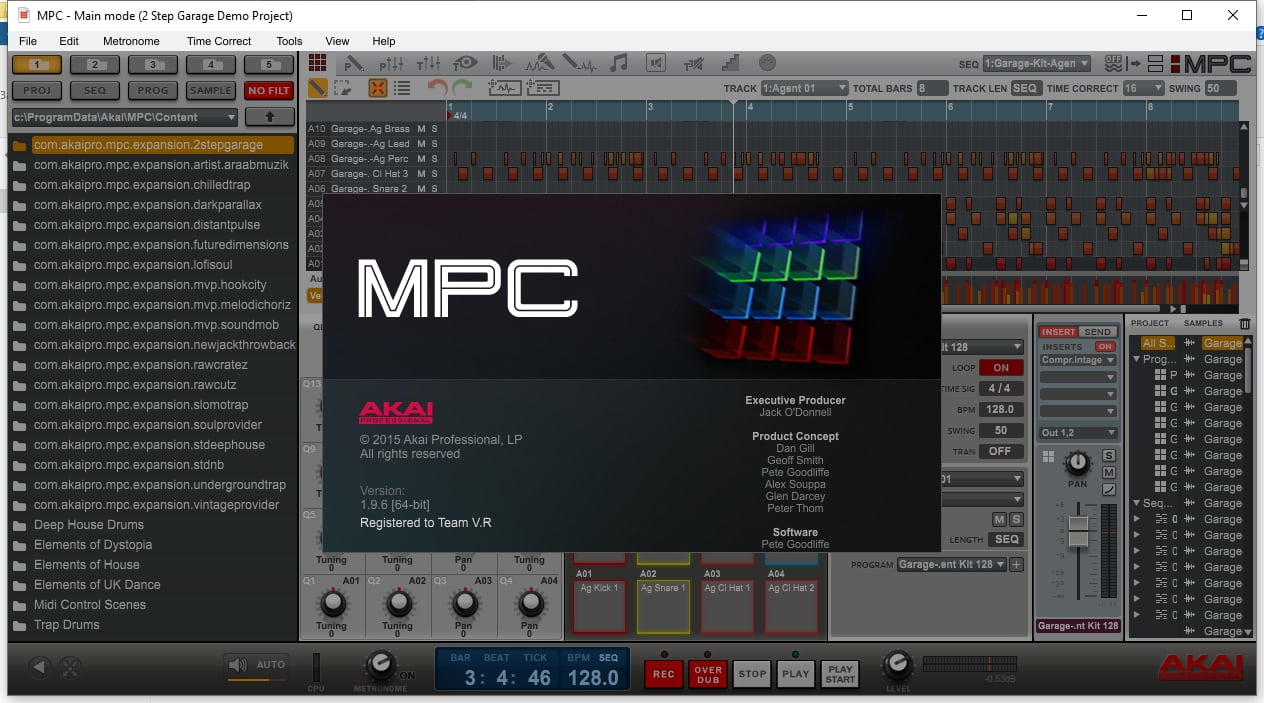
Task: Open the Metronome menu
Action: [x=131, y=41]
